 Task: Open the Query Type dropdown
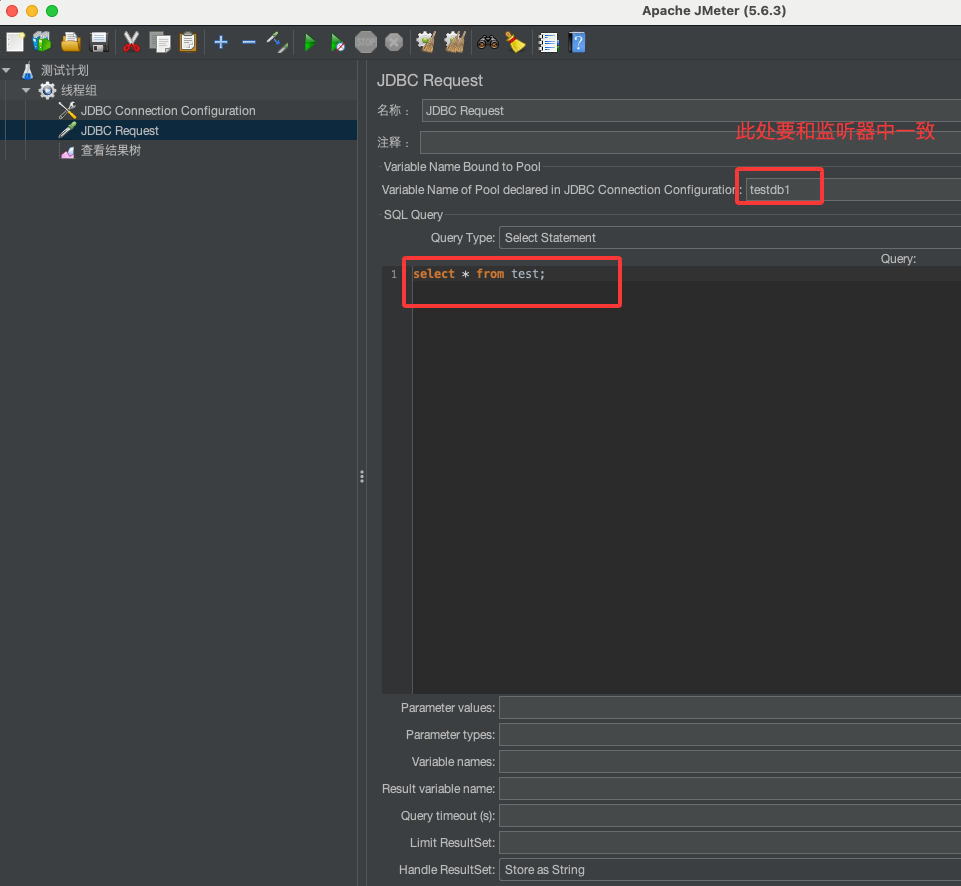pyautogui.click(x=730, y=238)
